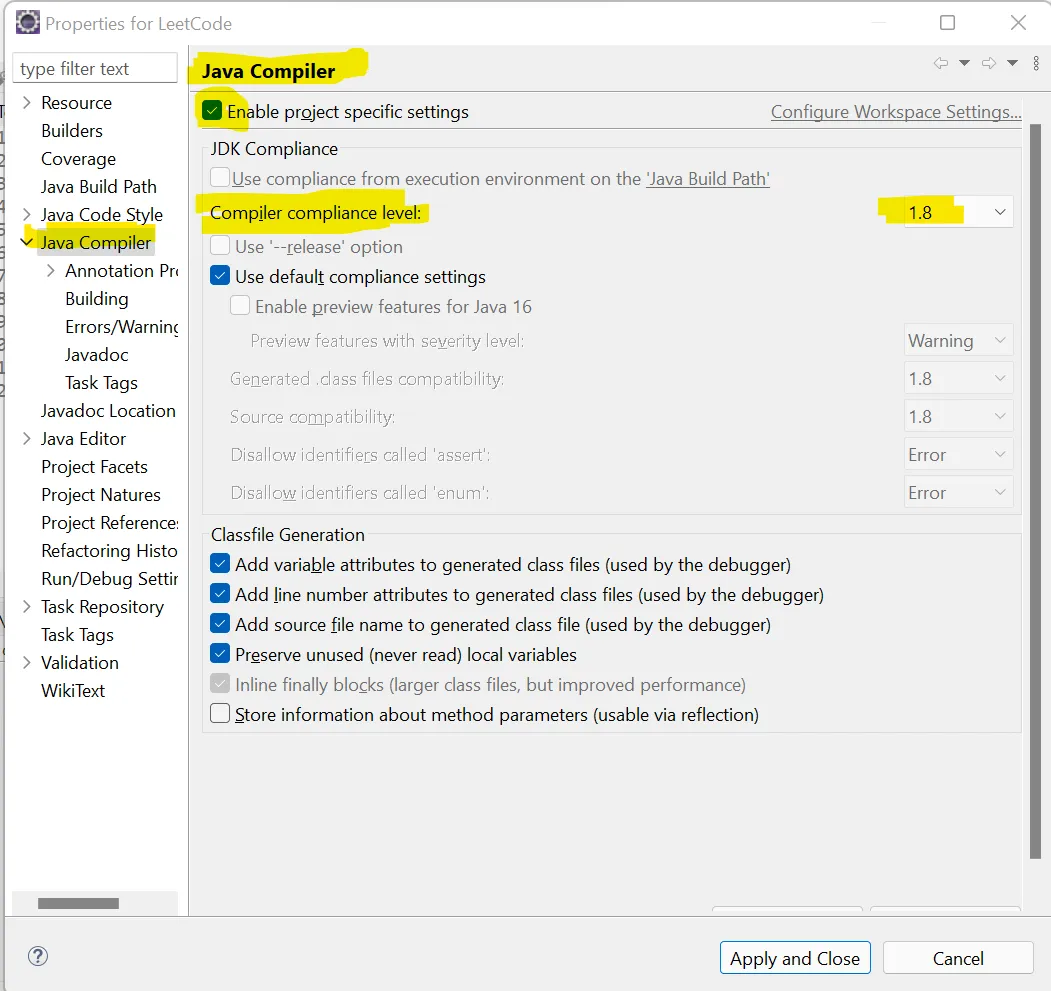Click the Apply and Close button
Screen dimensions: 1051x991
tap(795, 957)
